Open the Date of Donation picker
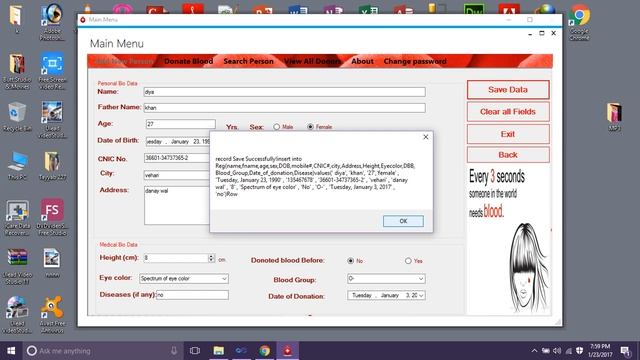The height and width of the screenshot is (360, 640). pyautogui.click(x=421, y=295)
